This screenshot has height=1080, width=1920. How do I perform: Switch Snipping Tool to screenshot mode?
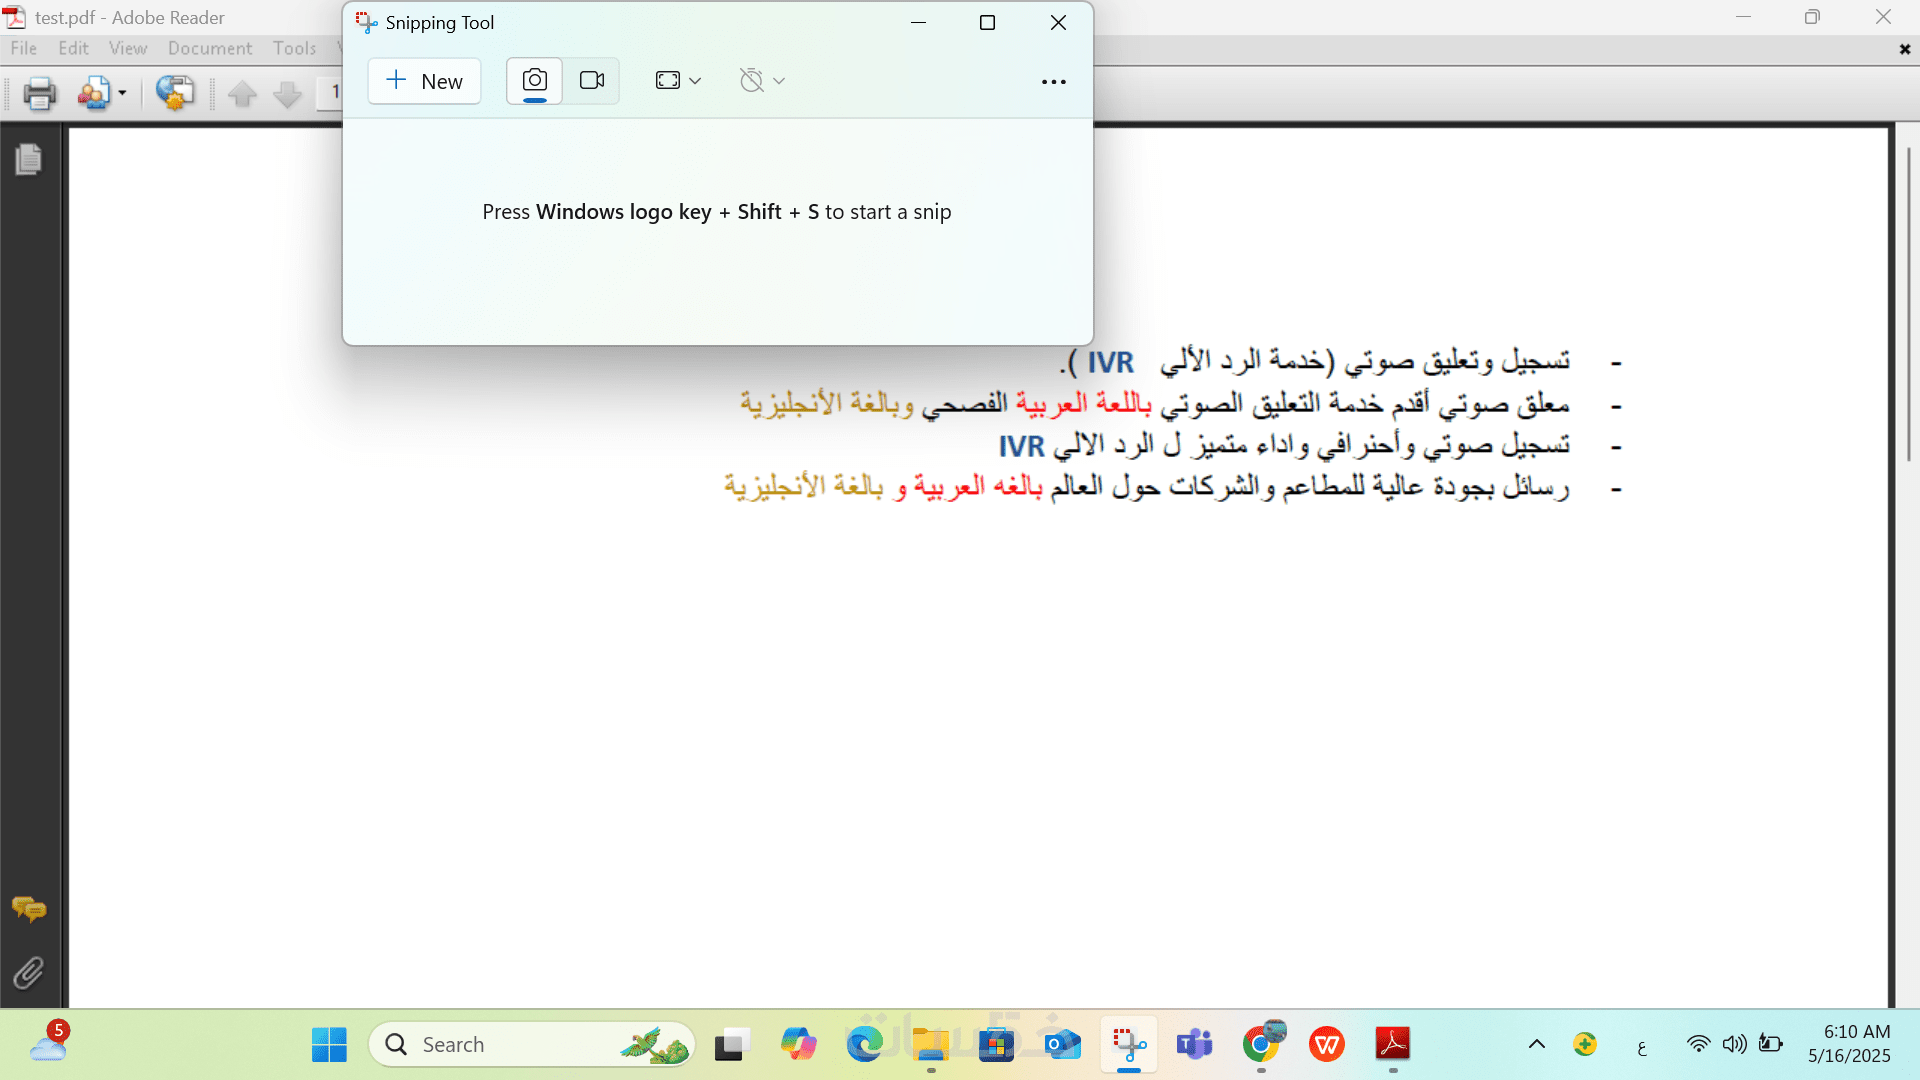535,81
